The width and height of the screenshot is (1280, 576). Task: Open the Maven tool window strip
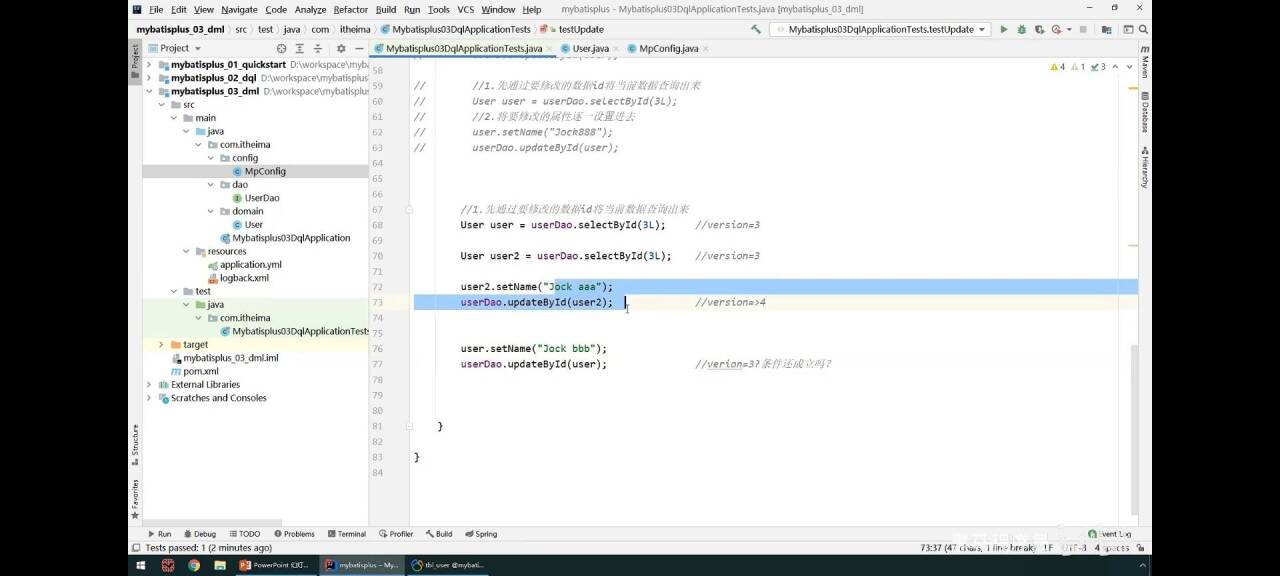[1144, 62]
